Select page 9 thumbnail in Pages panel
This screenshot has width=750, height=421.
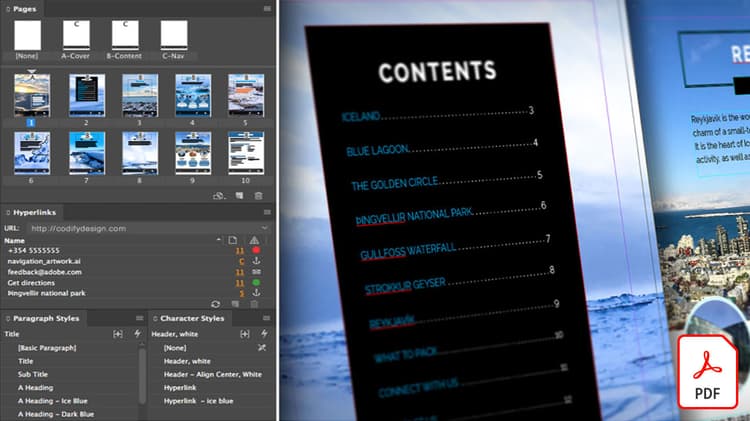(193, 153)
